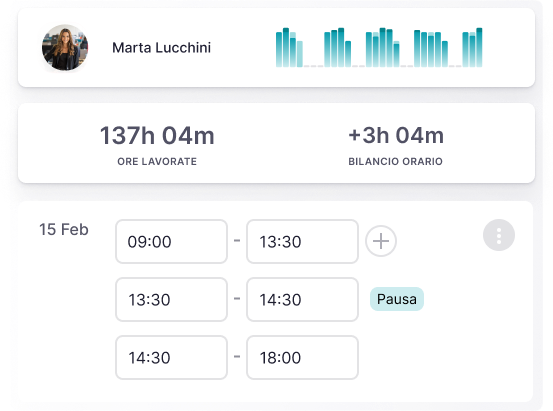Click the second week bar group in chart
The height and width of the screenshot is (411, 553).
pos(338,47)
